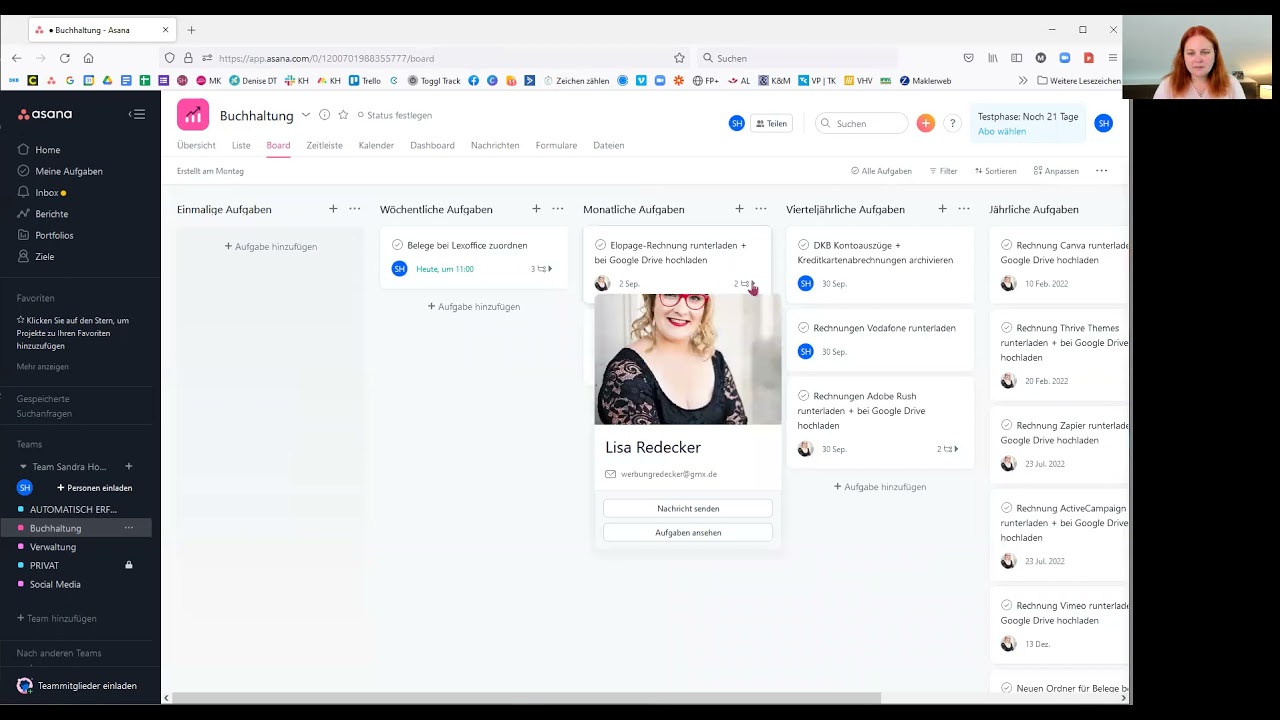
Task: Switch to the Zeitleiste tab
Action: tap(324, 145)
